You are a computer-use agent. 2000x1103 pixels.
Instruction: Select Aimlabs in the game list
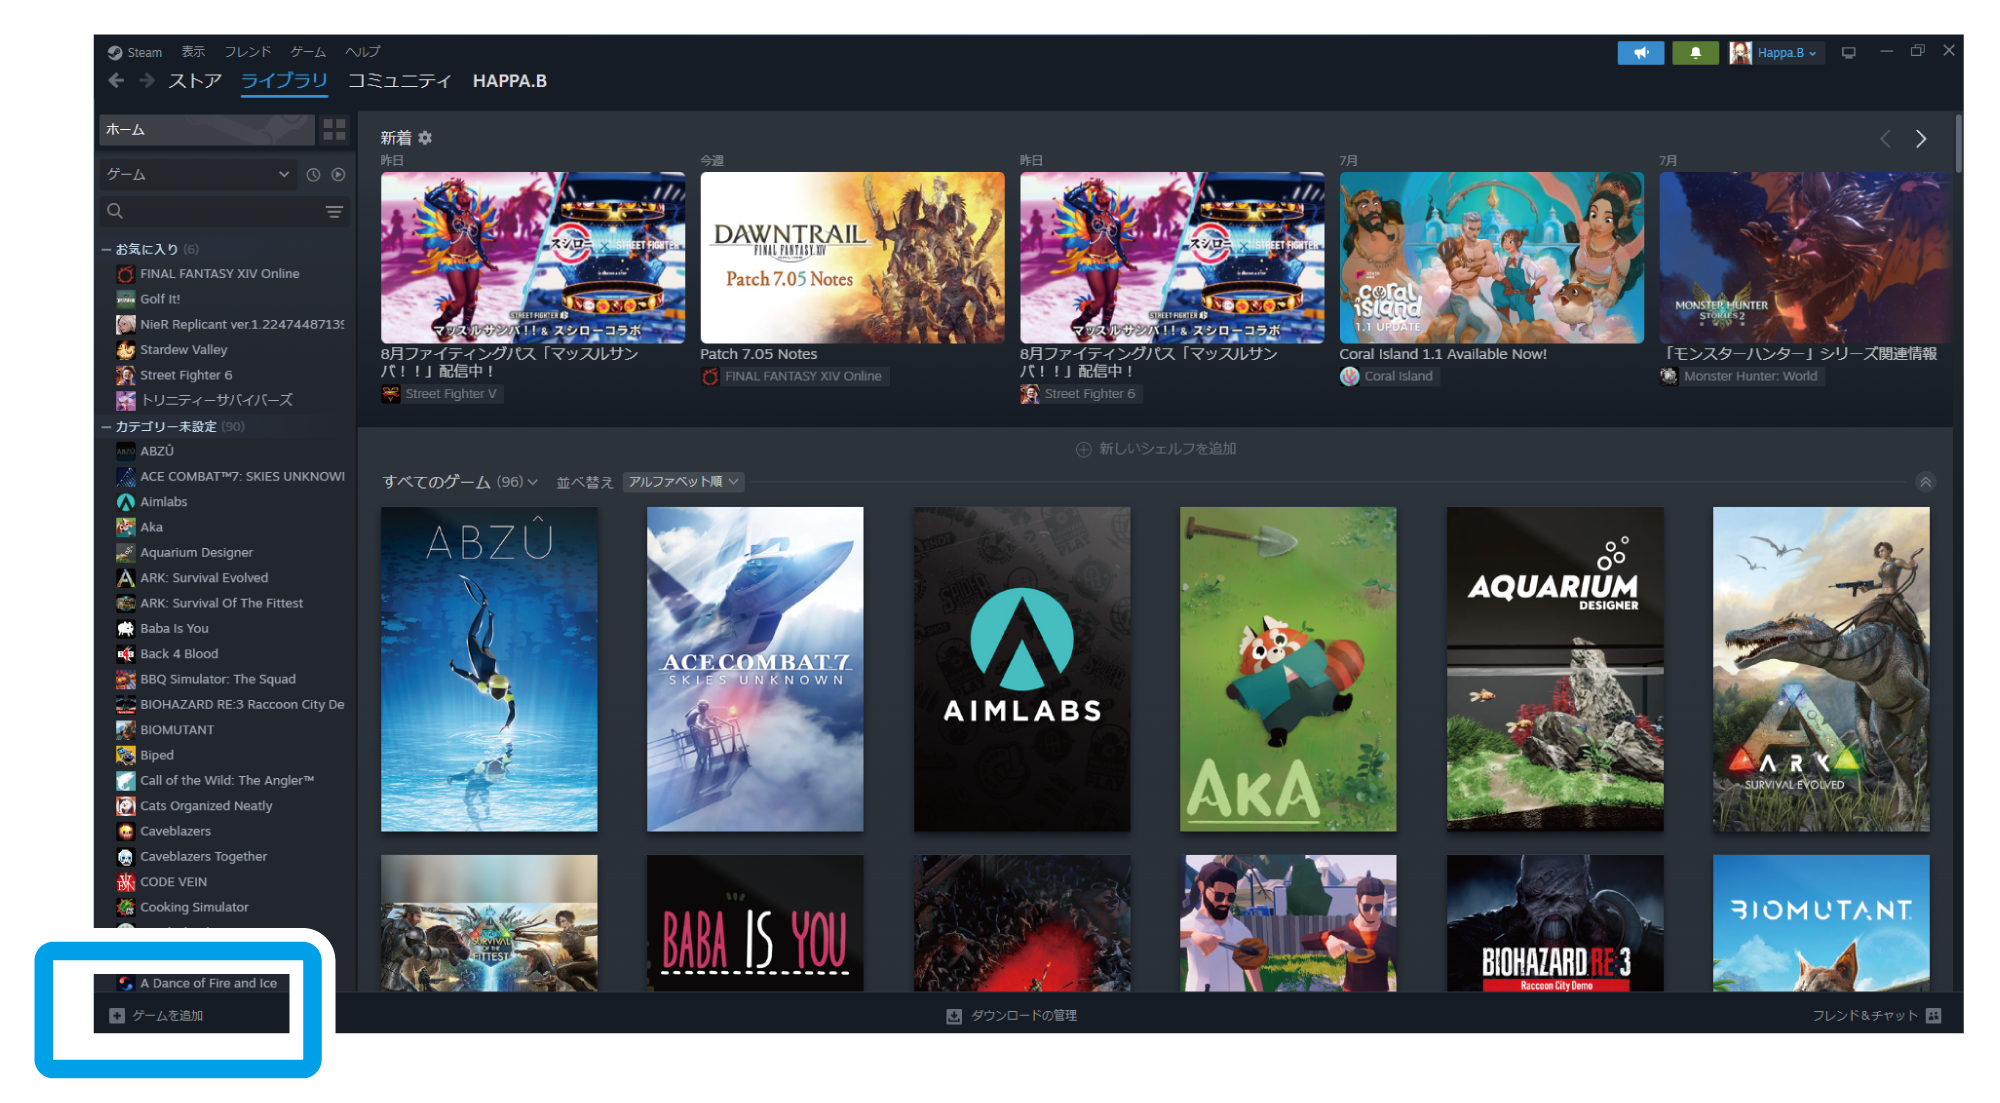(x=163, y=502)
